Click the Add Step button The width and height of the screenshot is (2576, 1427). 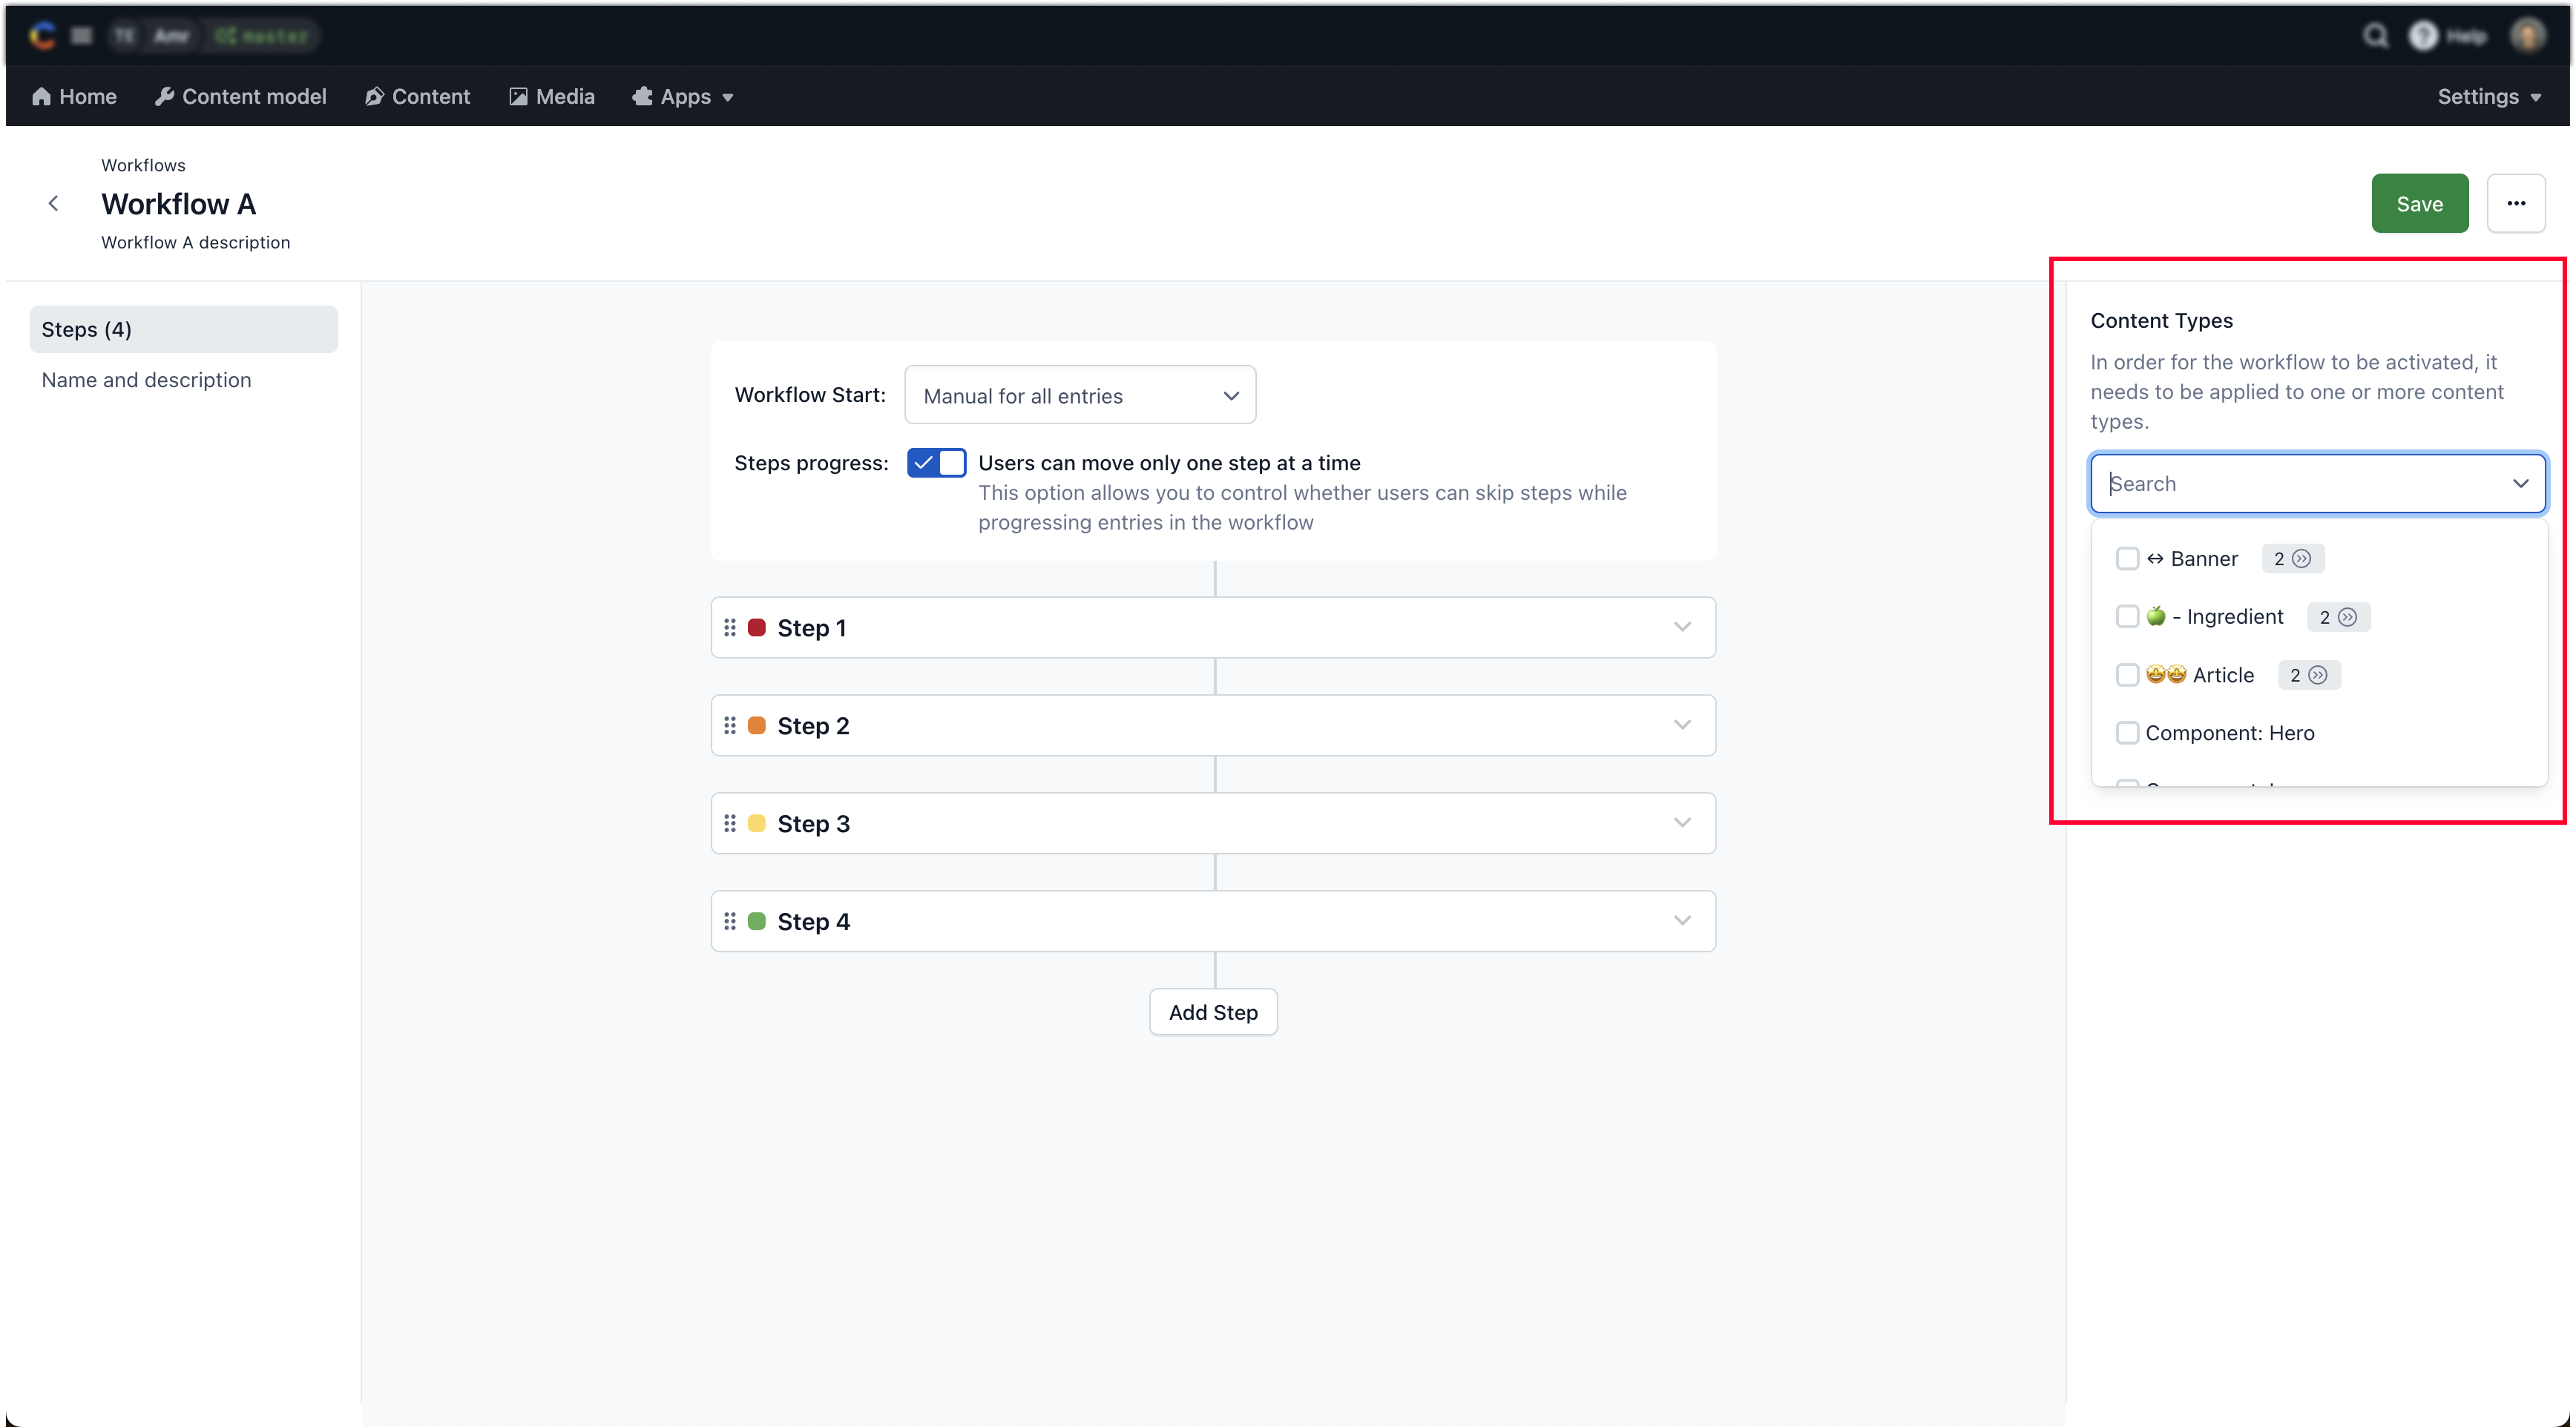click(1213, 1012)
